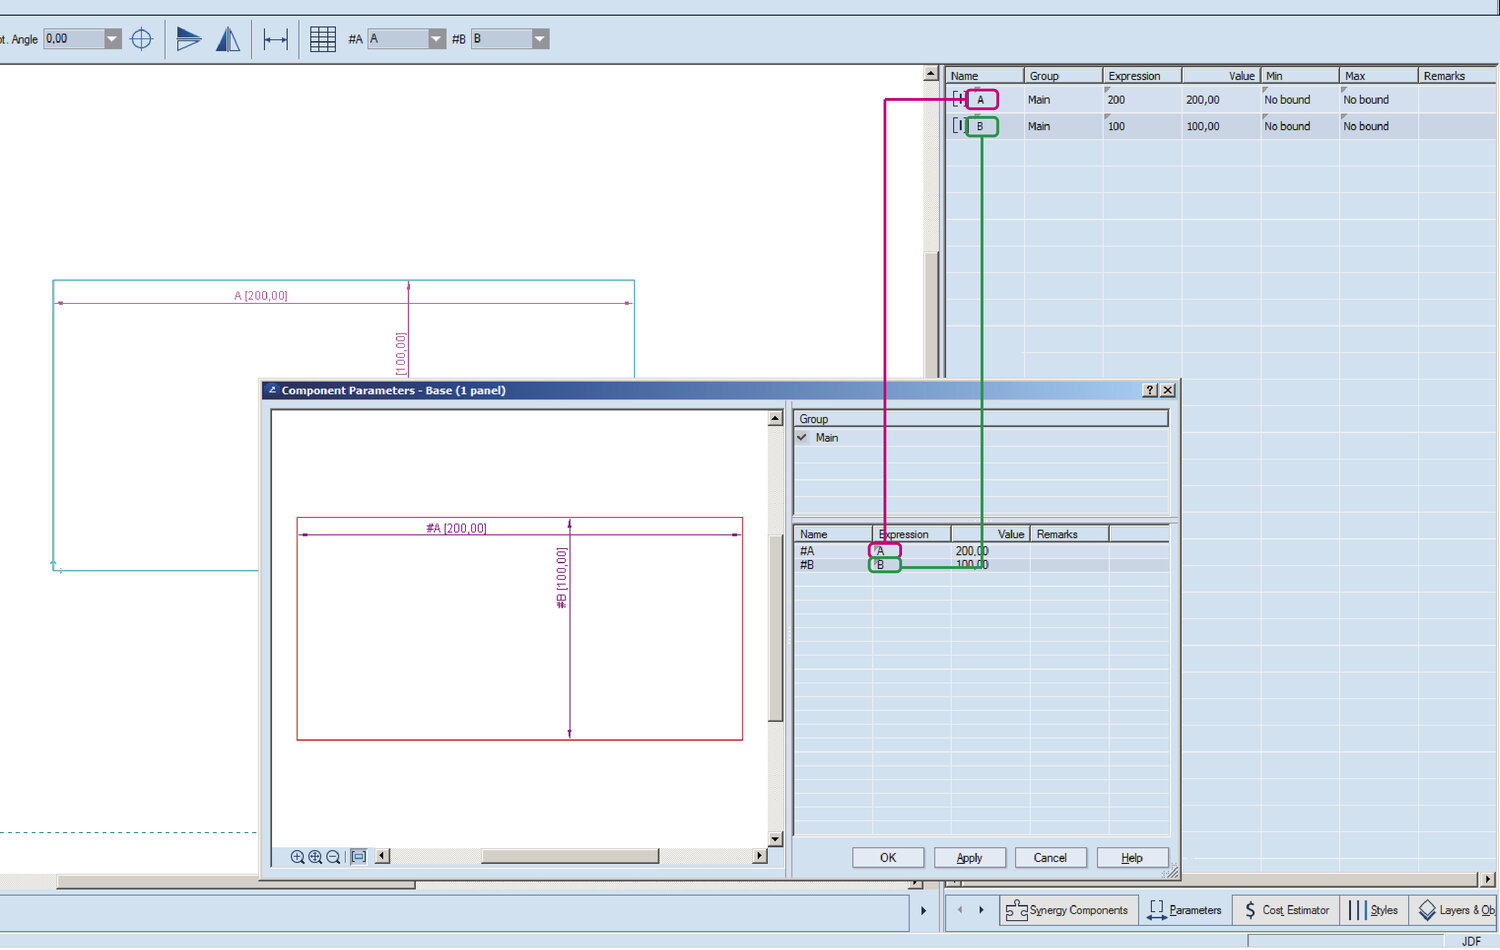This screenshot has width=1500, height=950.
Task: Close the Component Parameters dialog
Action: [x=1167, y=390]
